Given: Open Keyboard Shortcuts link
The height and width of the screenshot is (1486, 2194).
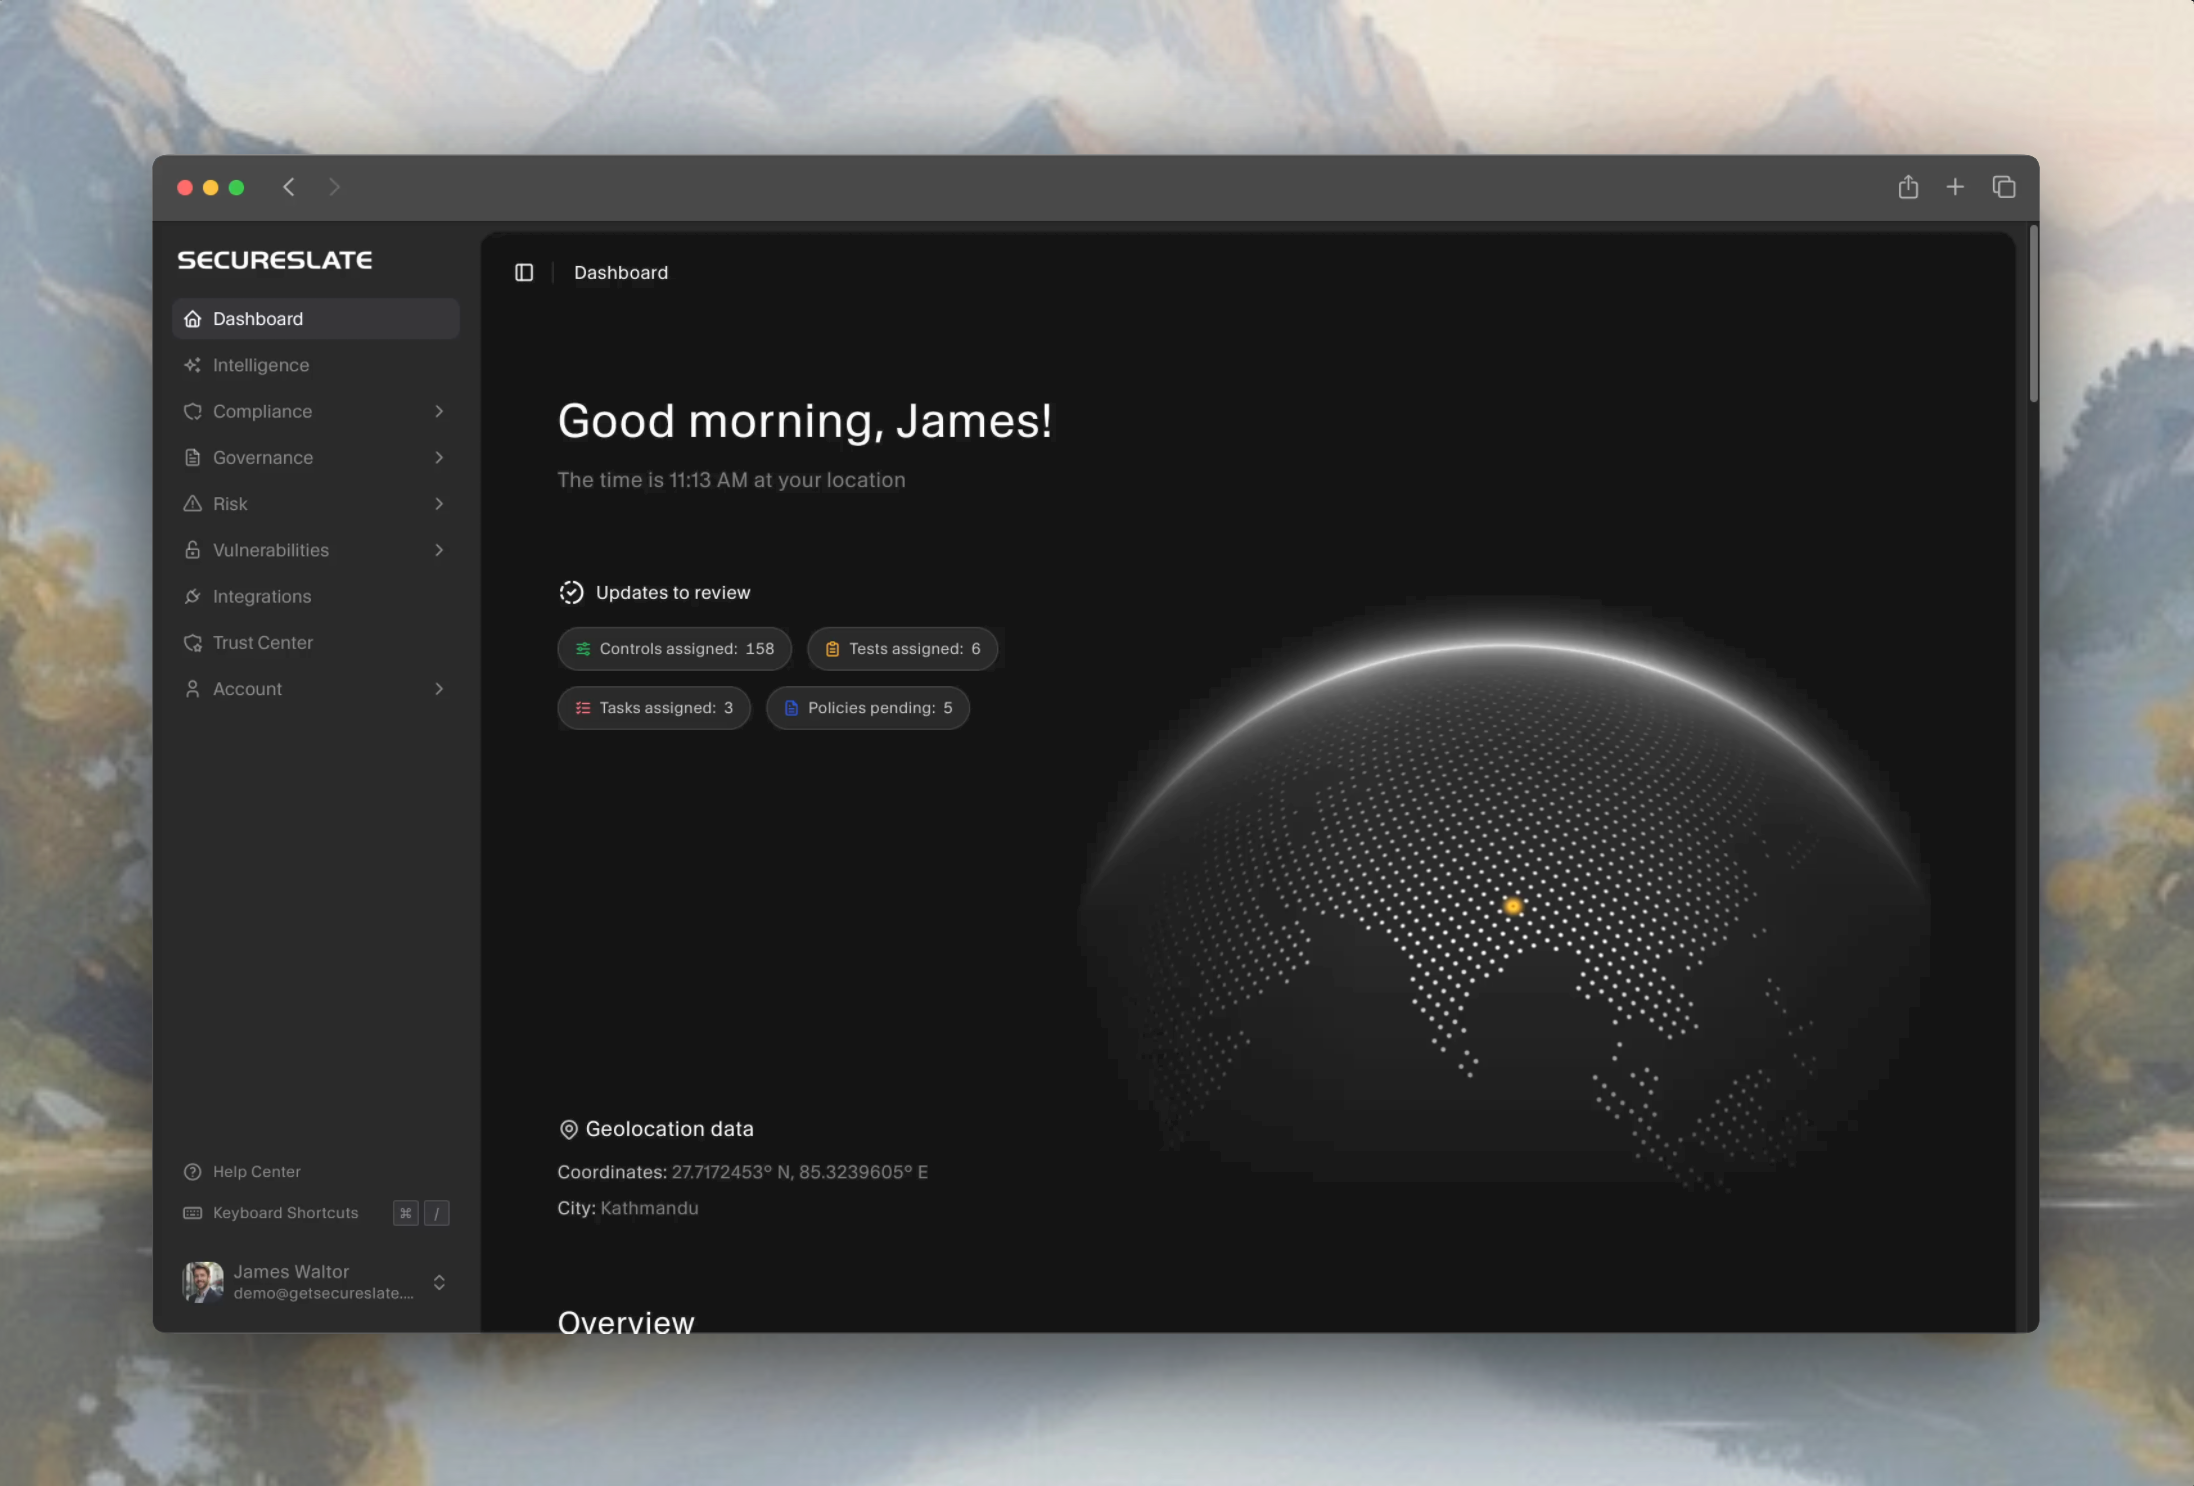Looking at the screenshot, I should [286, 1213].
